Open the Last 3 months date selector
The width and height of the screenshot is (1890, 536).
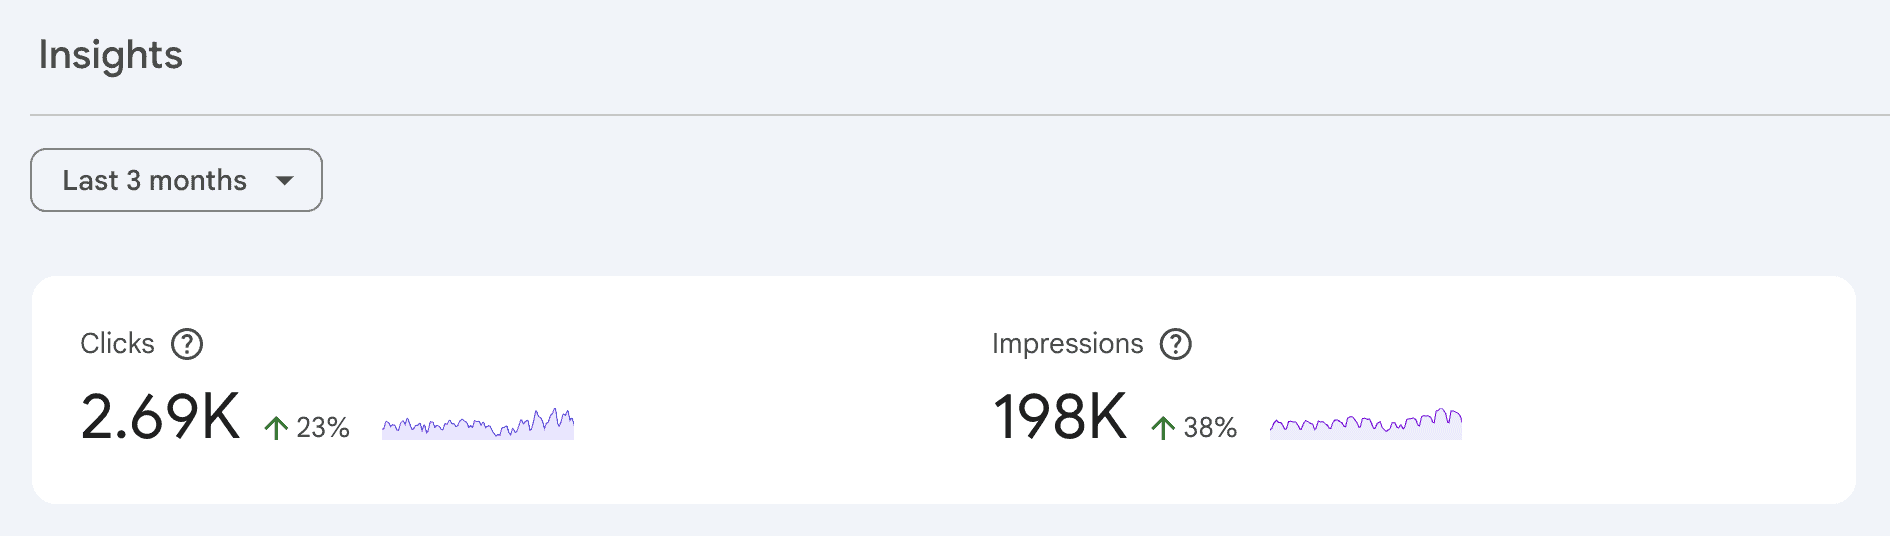click(176, 180)
